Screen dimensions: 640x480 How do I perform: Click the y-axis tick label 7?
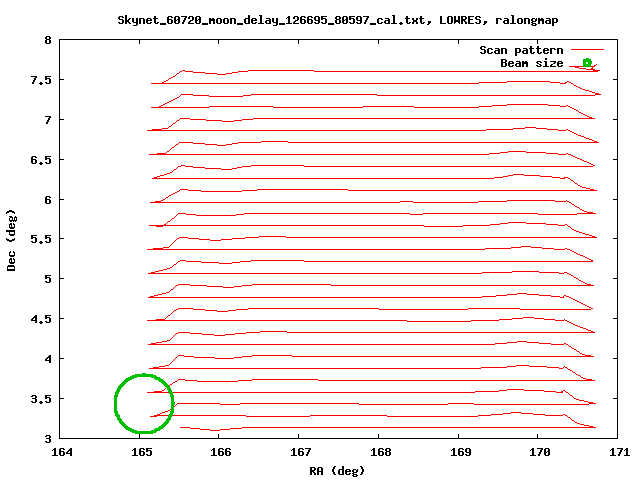[48, 120]
